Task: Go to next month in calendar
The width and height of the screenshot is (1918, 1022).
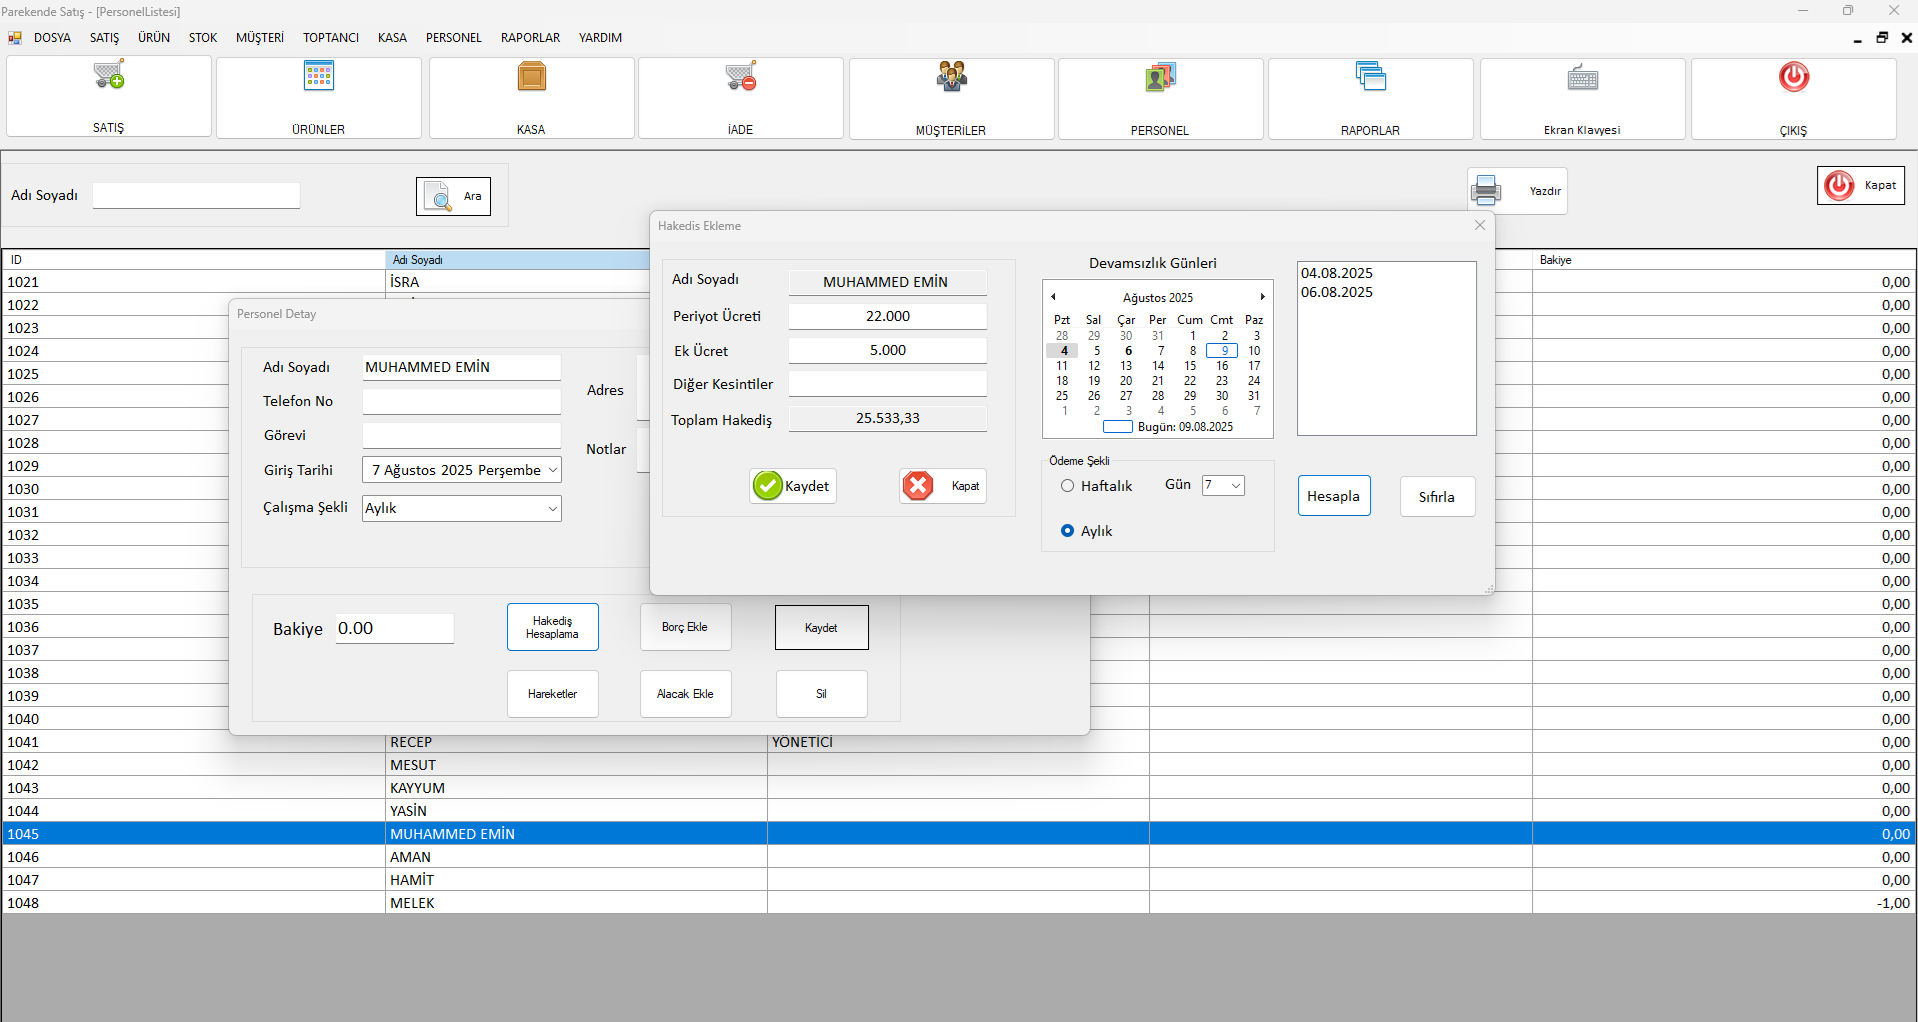Action: (x=1262, y=297)
